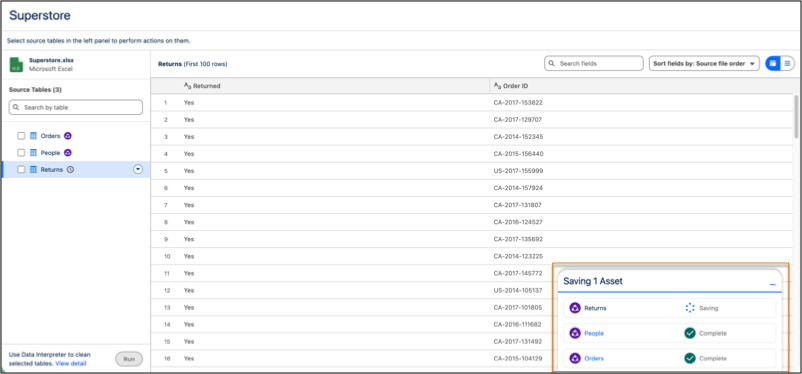Image resolution: width=802 pixels, height=374 pixels.
Task: Click the Returns asset icon in saving panel
Action: click(x=575, y=309)
